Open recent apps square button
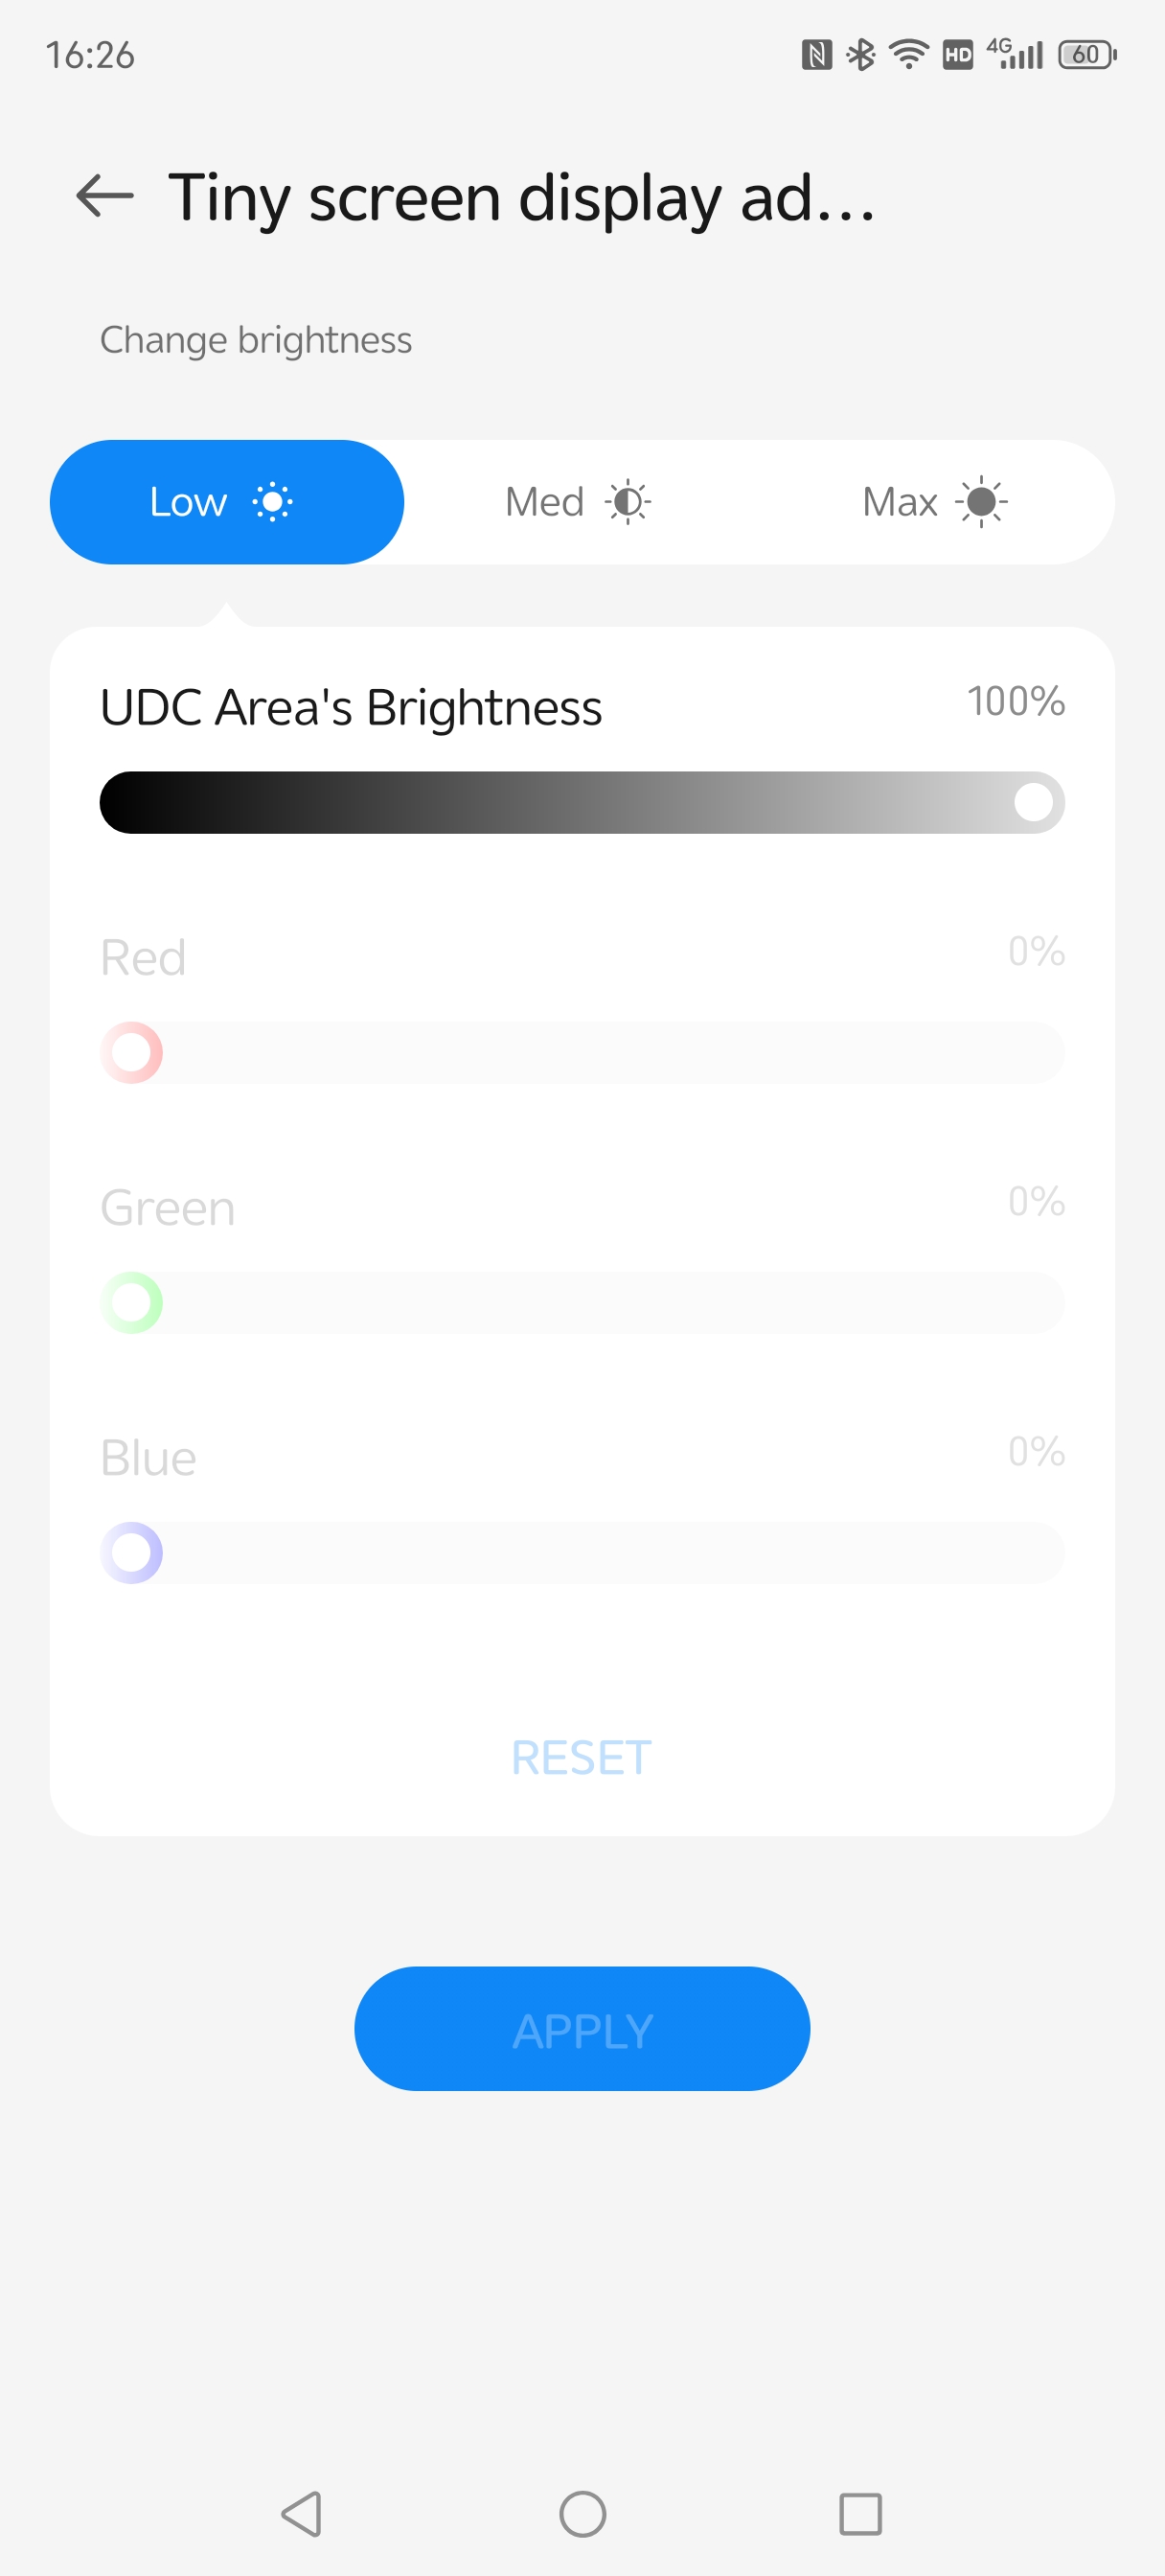Image resolution: width=1165 pixels, height=2576 pixels. point(860,2513)
